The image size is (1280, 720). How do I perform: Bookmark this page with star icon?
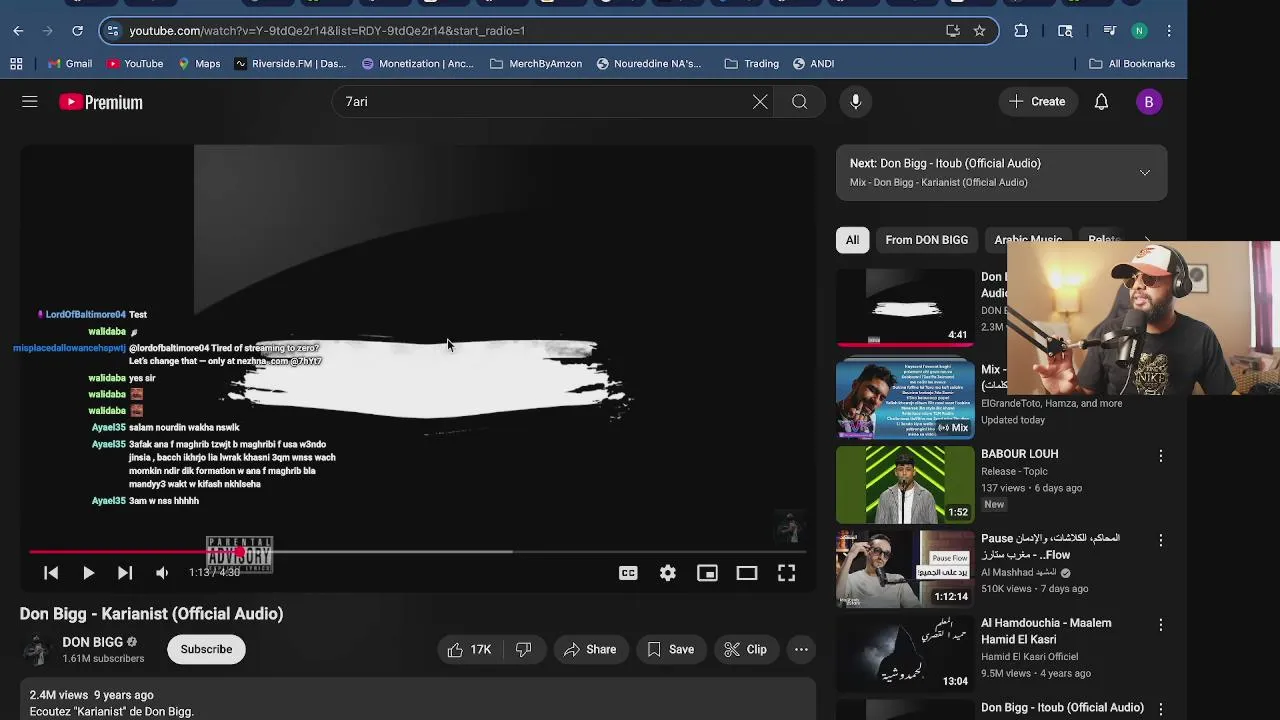tap(979, 31)
